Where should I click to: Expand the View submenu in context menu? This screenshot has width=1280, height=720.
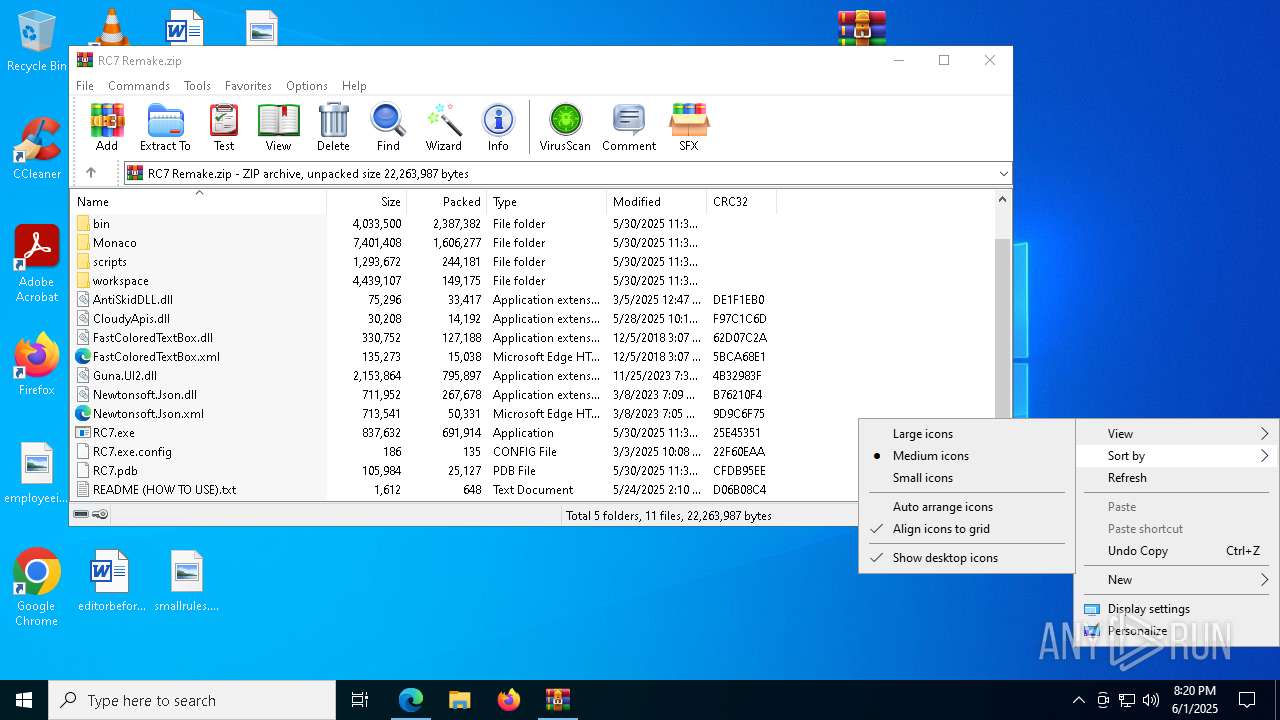[x=1177, y=434]
